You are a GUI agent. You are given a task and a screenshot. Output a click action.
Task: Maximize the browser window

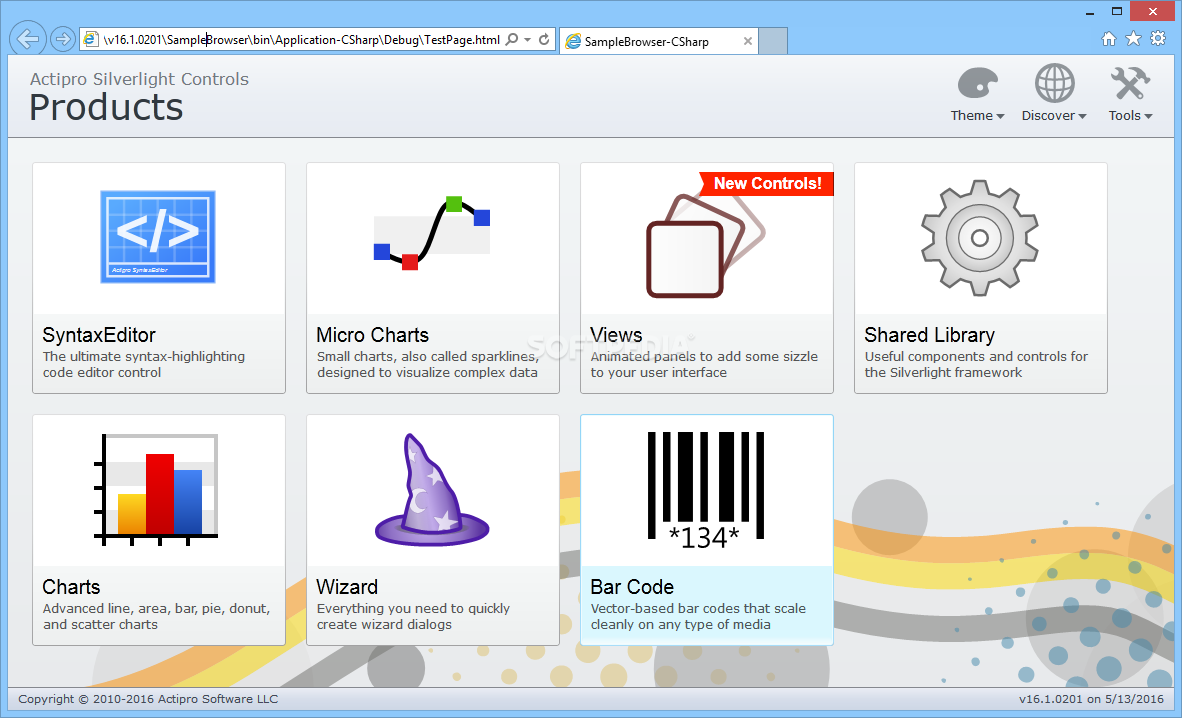tap(1117, 11)
